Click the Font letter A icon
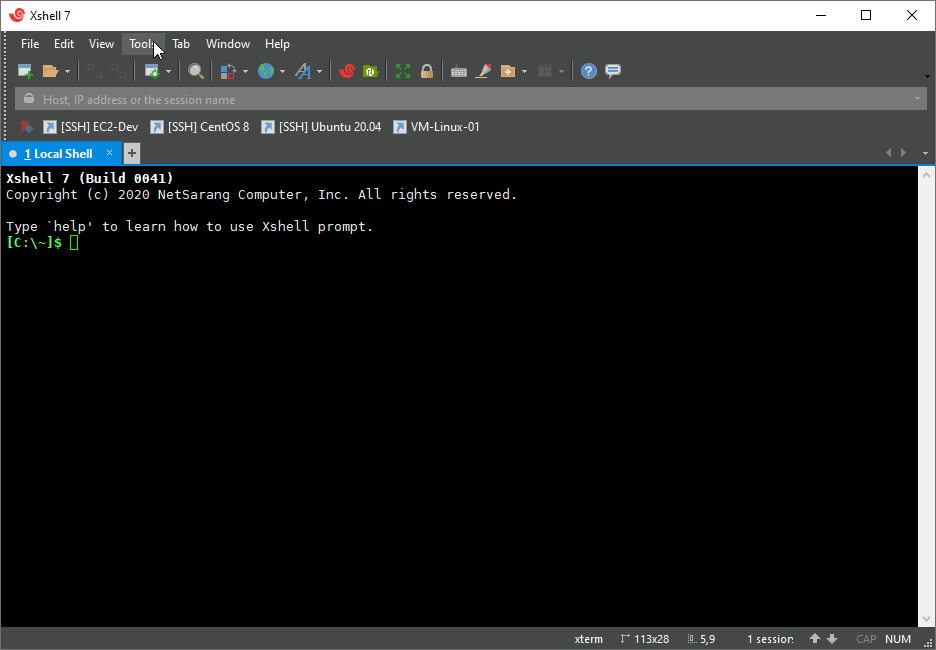This screenshot has width=936, height=650. 303,72
